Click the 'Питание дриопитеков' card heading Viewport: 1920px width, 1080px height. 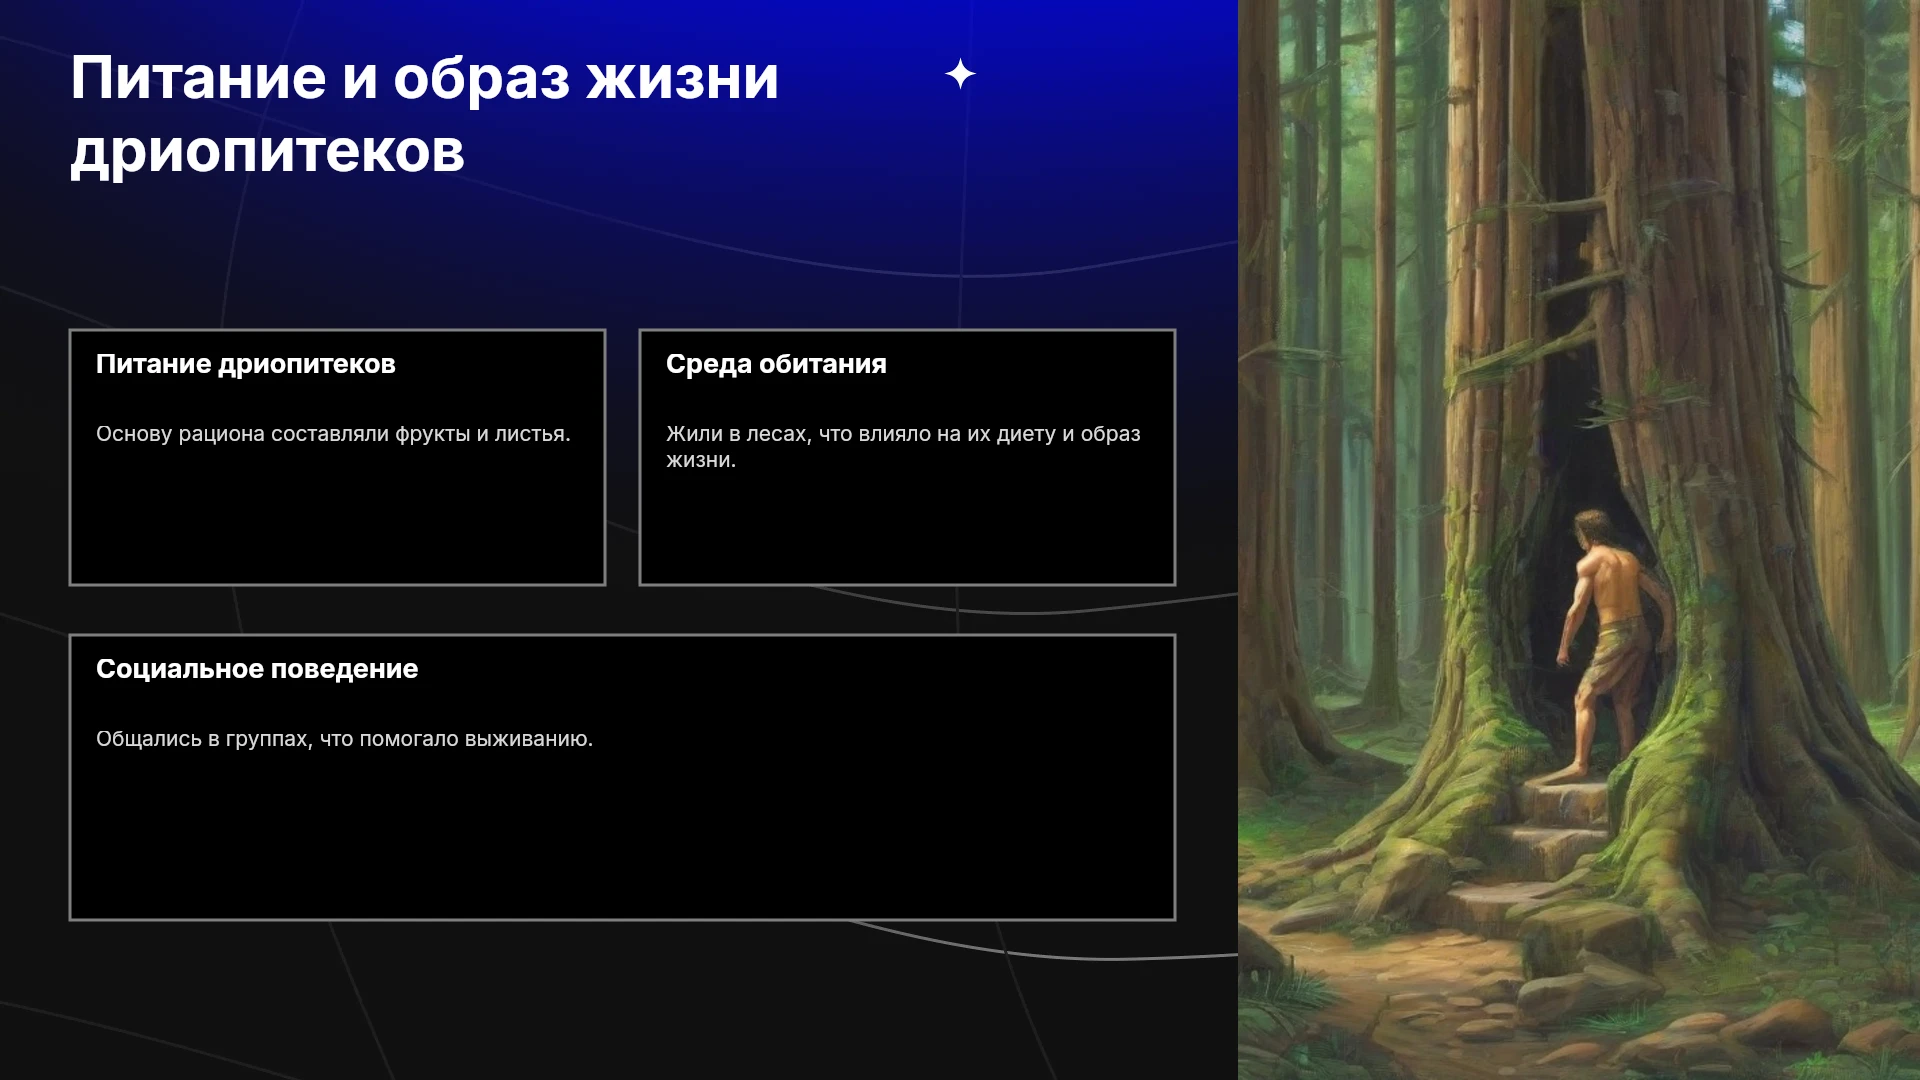pos(246,364)
